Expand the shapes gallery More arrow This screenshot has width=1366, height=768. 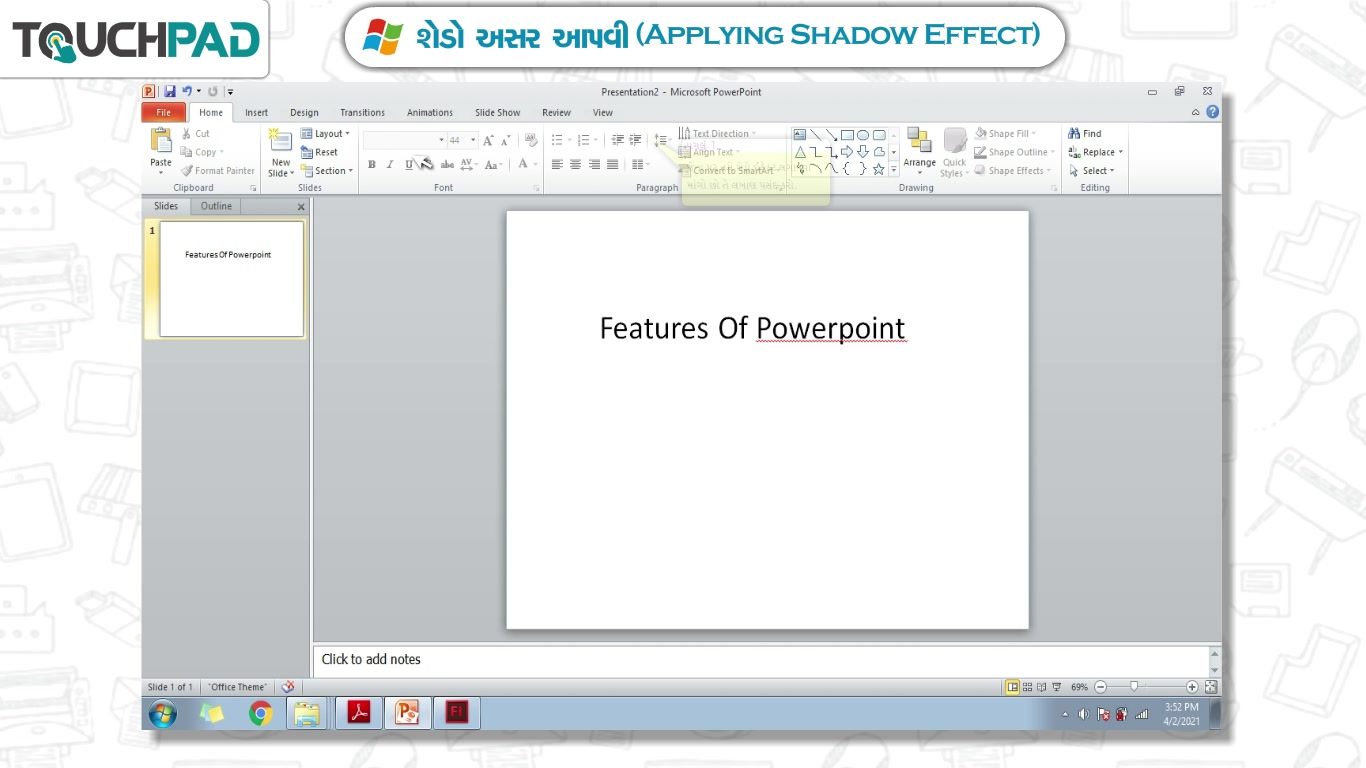coord(894,170)
